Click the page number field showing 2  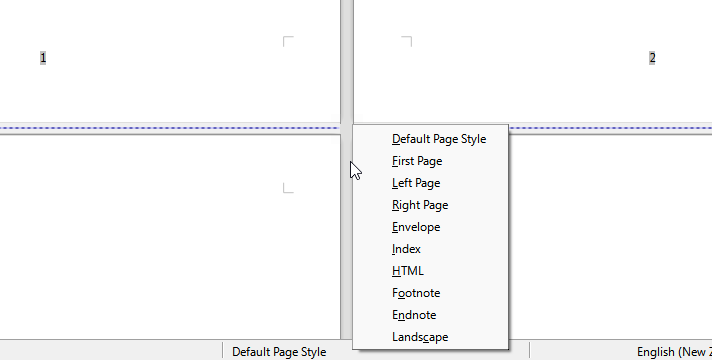click(652, 58)
